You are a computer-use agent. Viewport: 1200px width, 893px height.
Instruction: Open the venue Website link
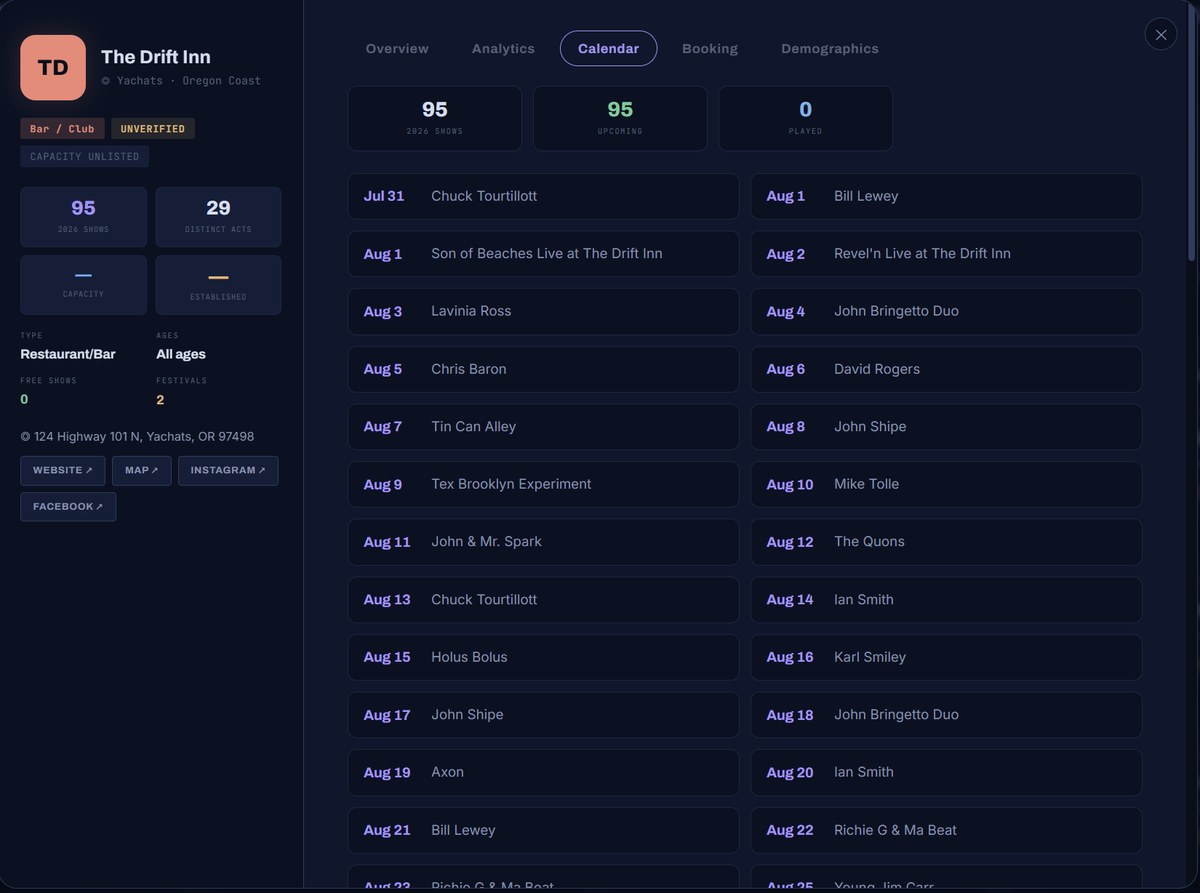[x=62, y=470]
